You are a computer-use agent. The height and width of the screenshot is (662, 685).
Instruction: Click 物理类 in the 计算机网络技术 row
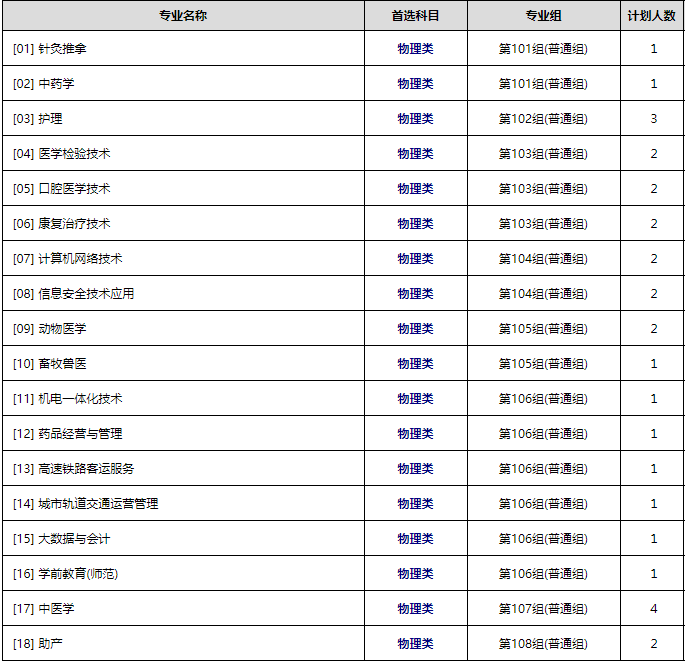415,258
